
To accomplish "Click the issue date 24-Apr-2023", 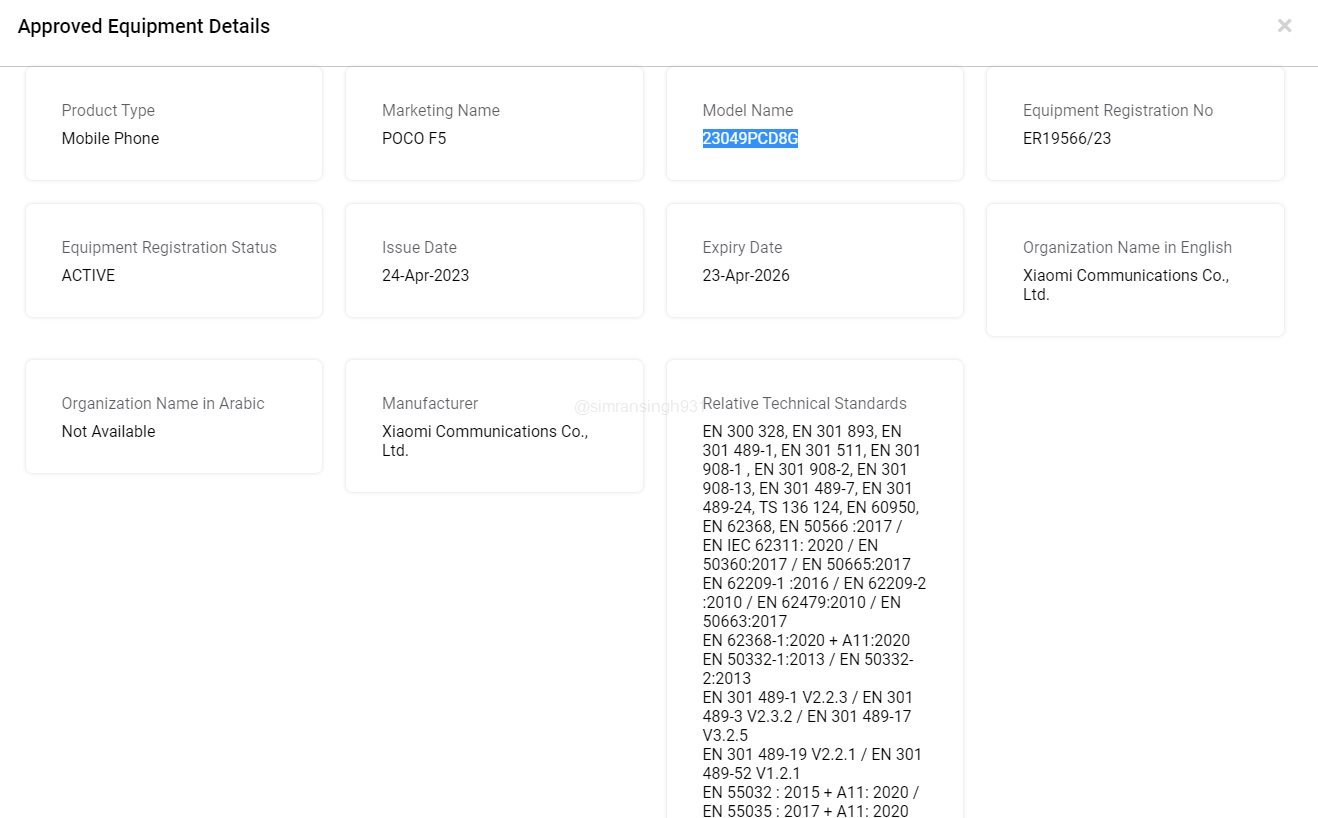I will click(425, 276).
